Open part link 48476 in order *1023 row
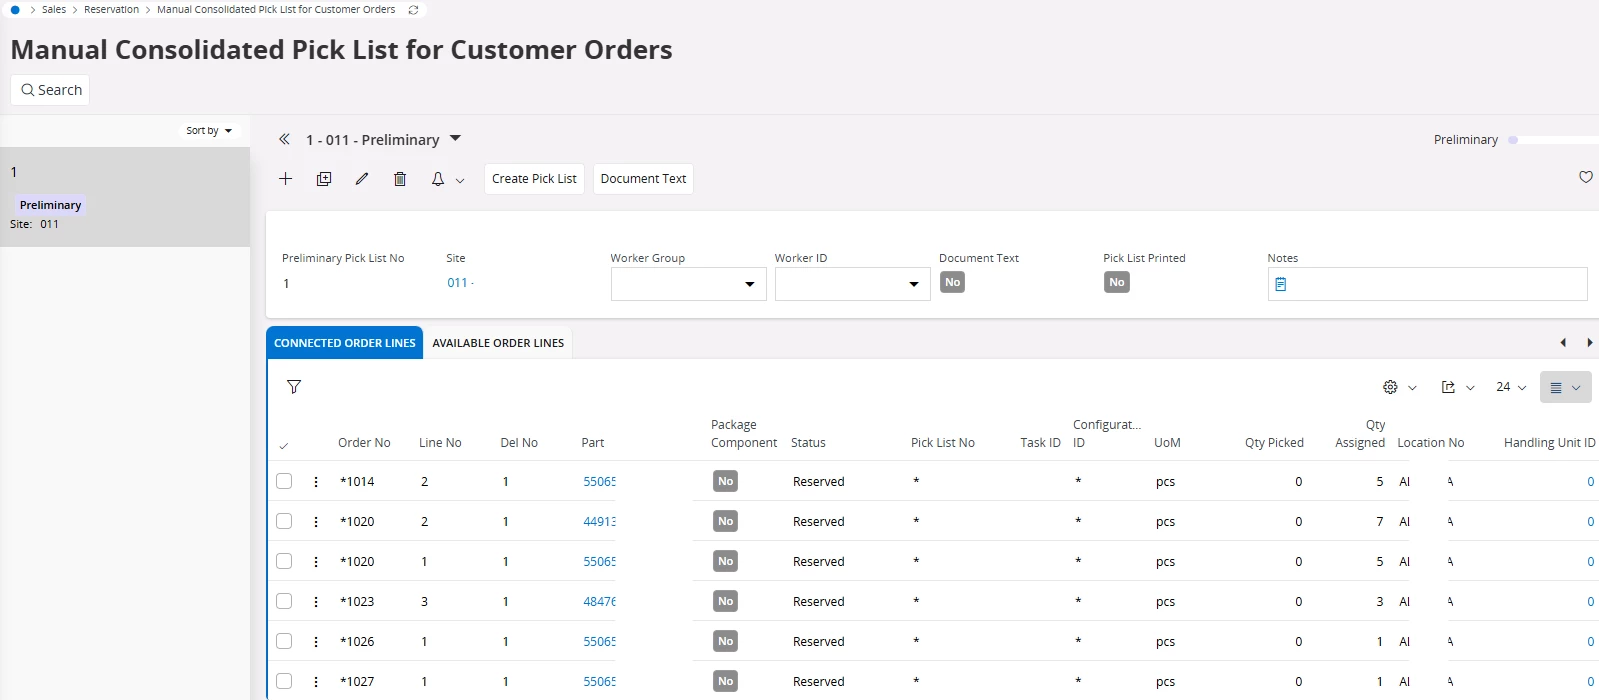Viewport: 1599px width, 700px height. 600,602
